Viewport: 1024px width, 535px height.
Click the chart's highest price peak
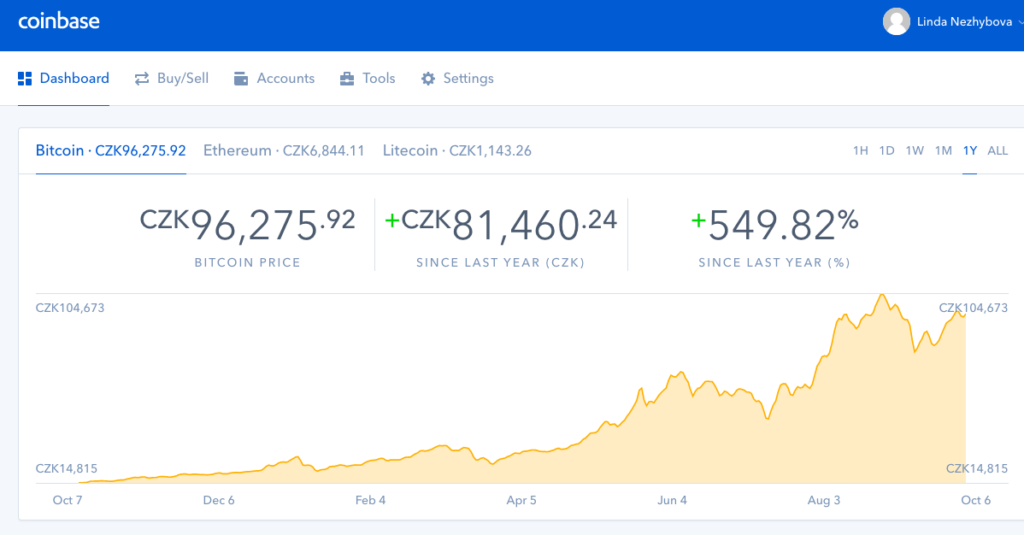click(882, 295)
